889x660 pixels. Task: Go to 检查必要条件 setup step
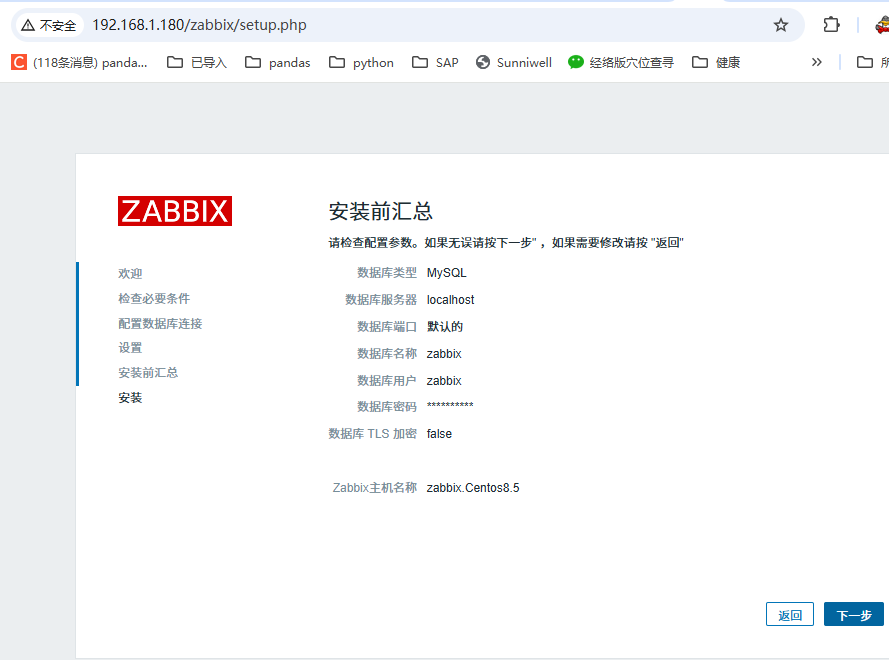153,299
